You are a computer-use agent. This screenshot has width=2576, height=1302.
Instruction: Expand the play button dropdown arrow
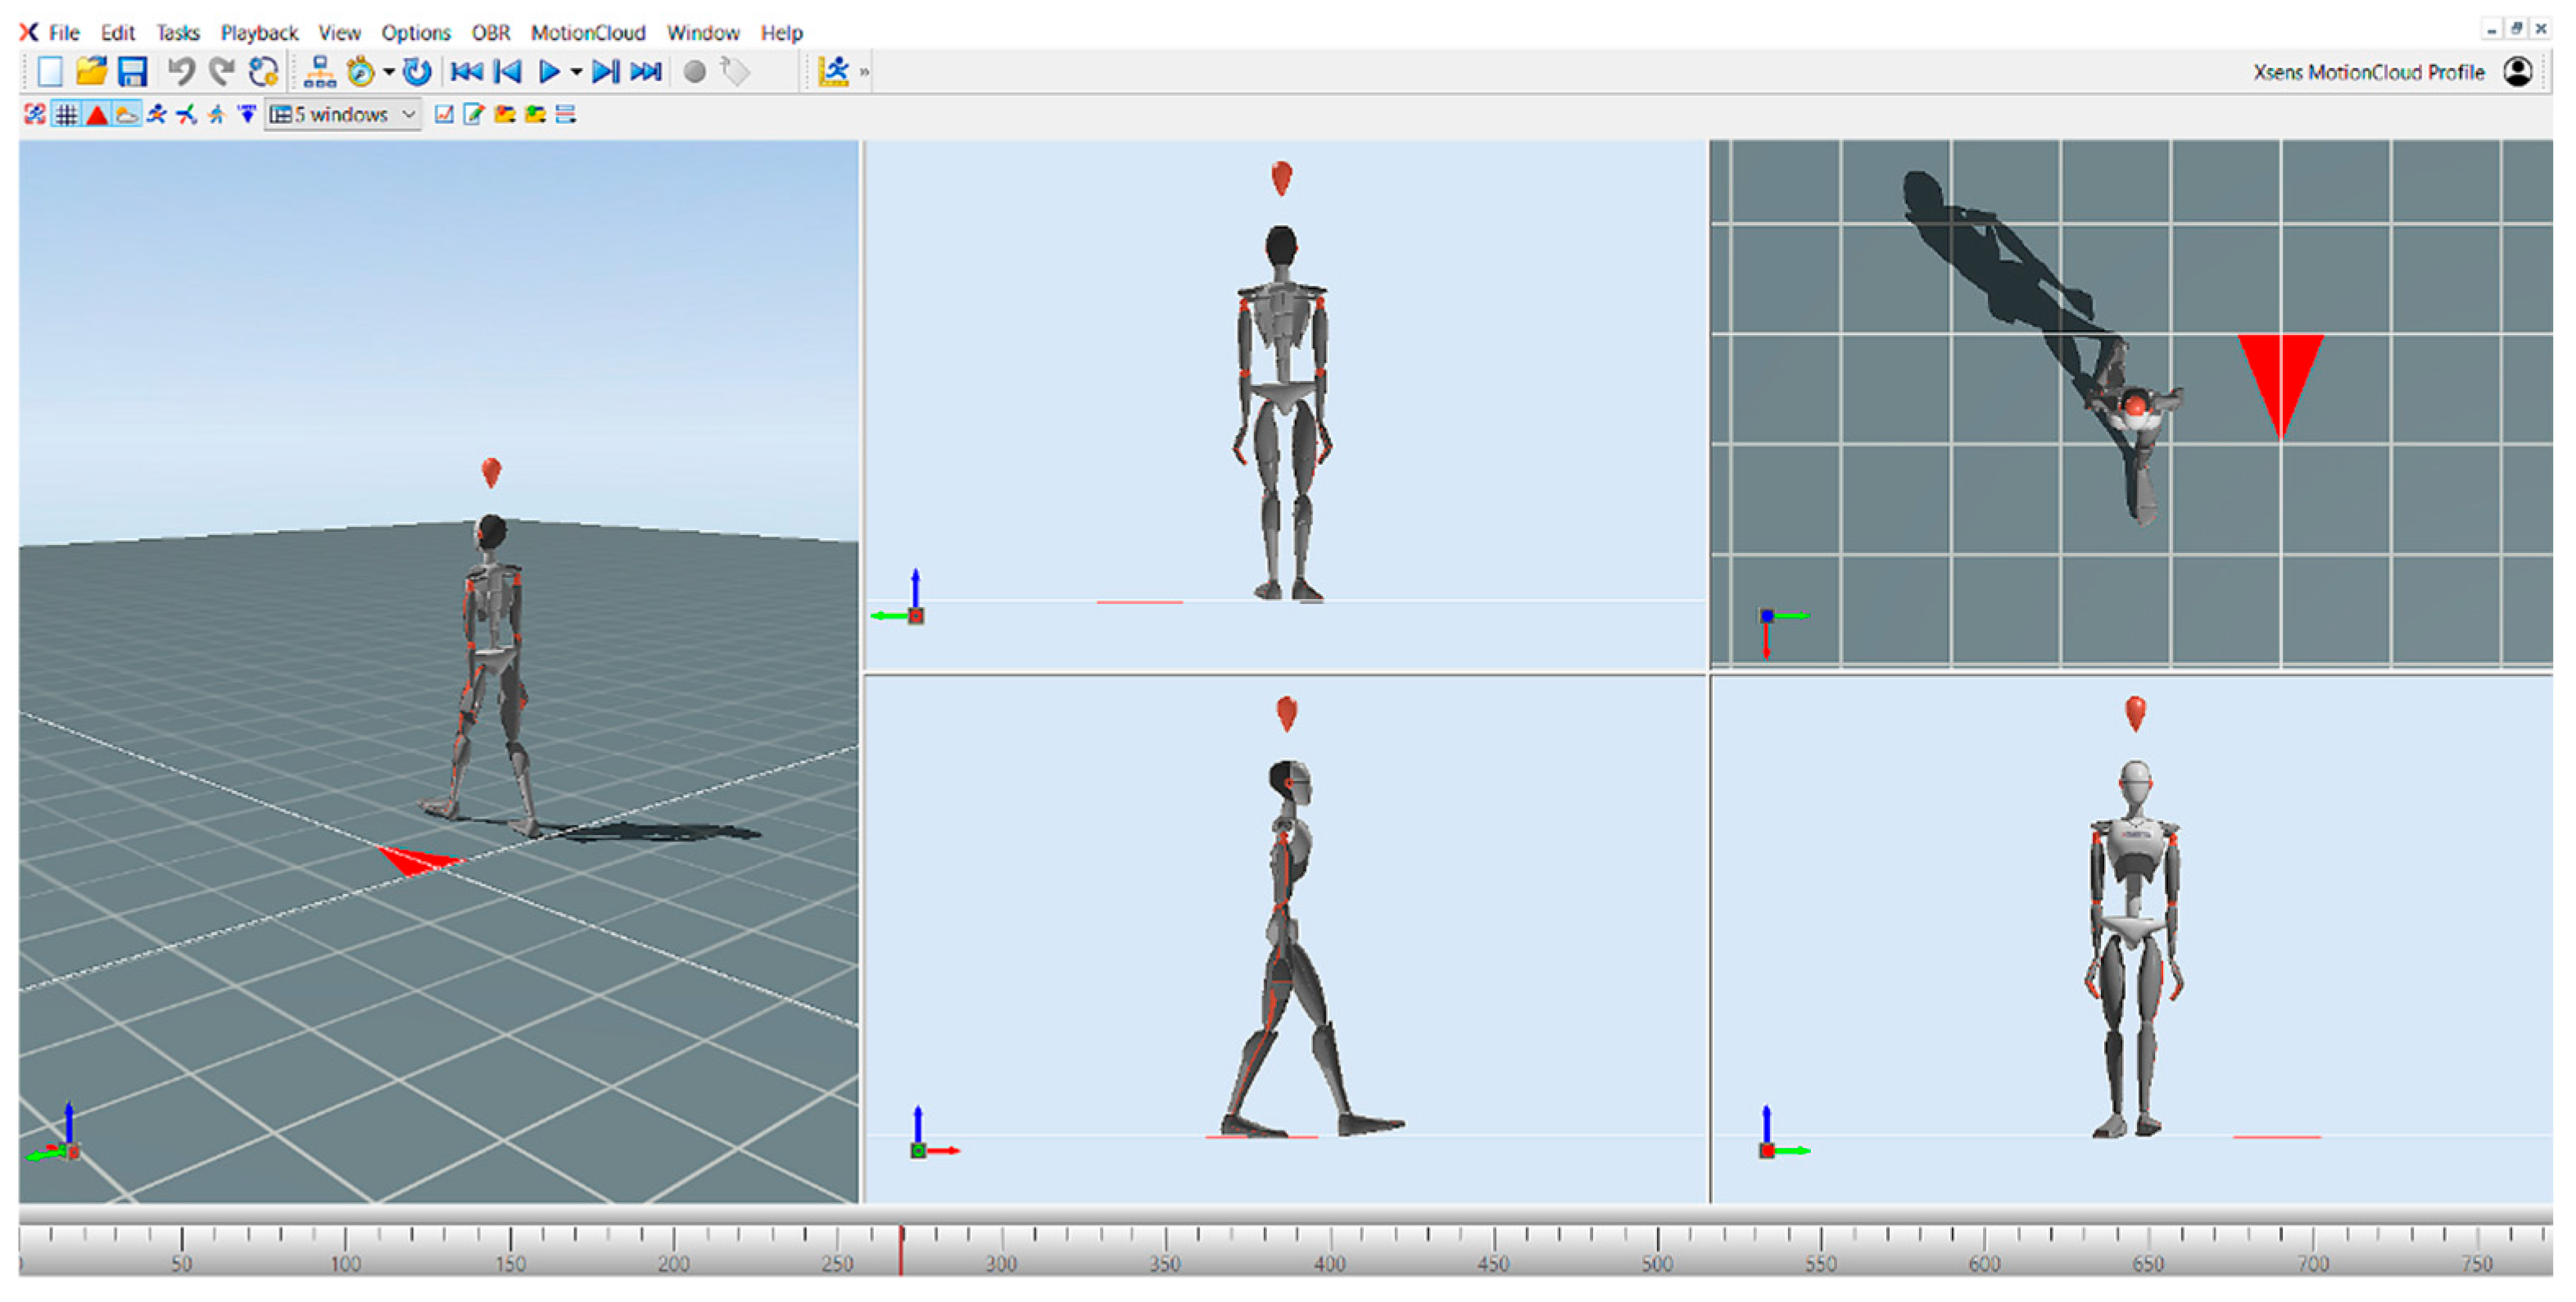[x=576, y=72]
